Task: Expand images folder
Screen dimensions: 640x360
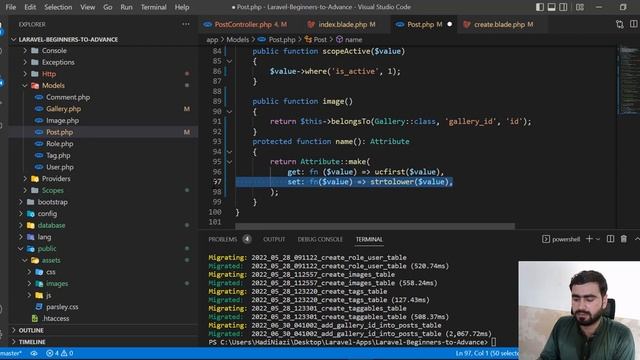Action: coord(57,283)
